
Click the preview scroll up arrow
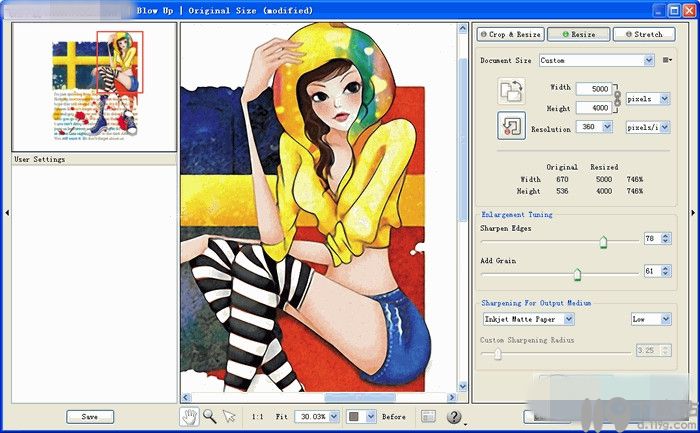[x=462, y=29]
